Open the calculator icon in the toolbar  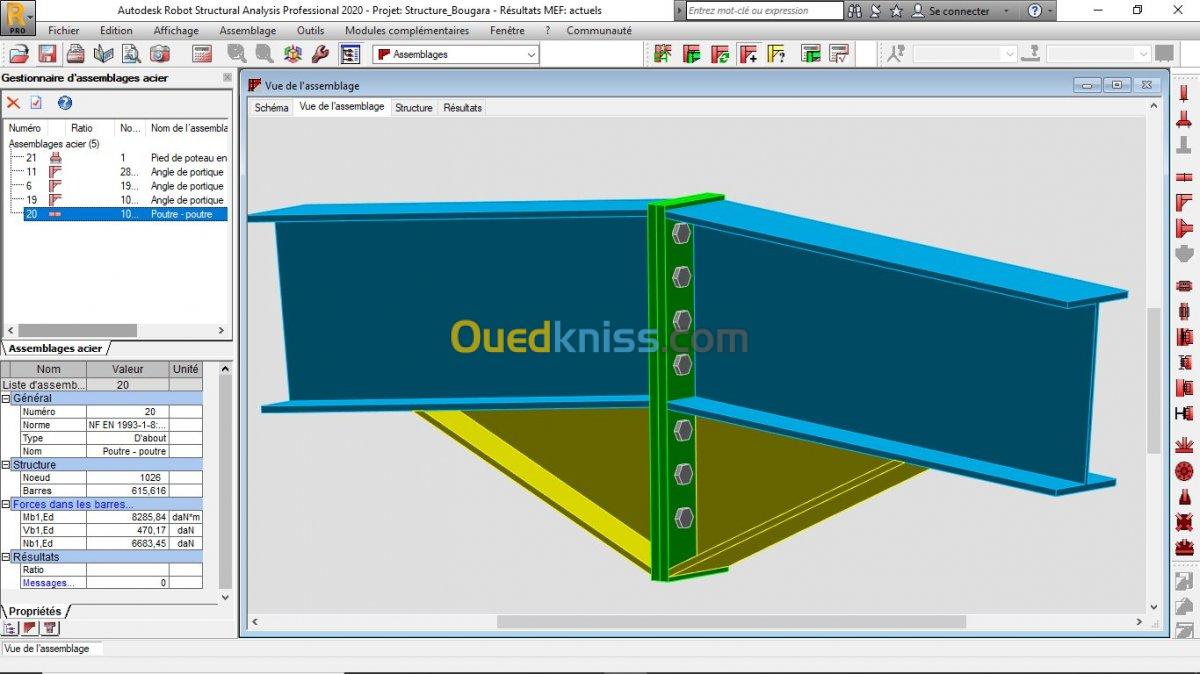201,54
